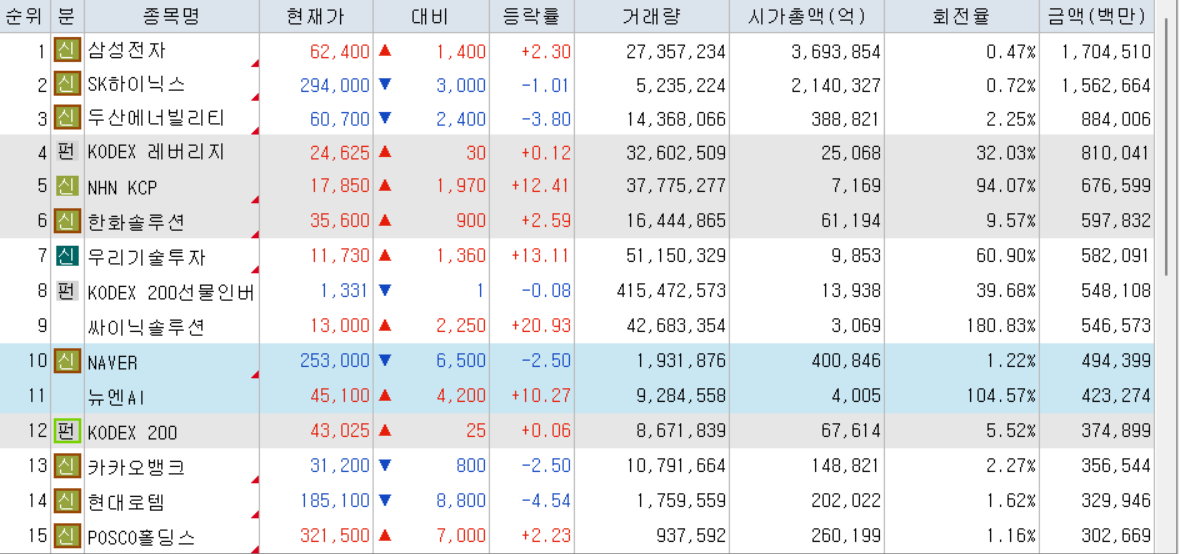Image resolution: width=1179 pixels, height=554 pixels.
Task: Select the 싸이닉솔루션 stock name
Action: [146, 326]
